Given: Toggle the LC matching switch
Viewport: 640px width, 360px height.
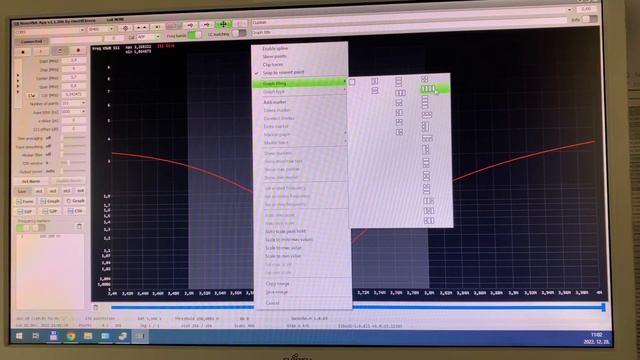Looking at the screenshot, I should (x=239, y=34).
